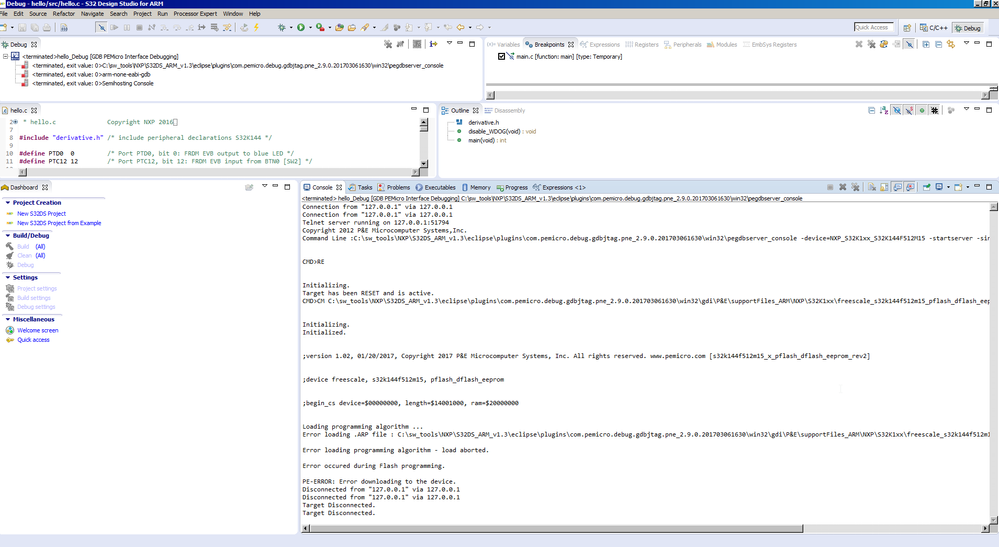Click the Skip All Breakpoints toolbar icon
This screenshot has height=547, width=999.
[x=102, y=27]
